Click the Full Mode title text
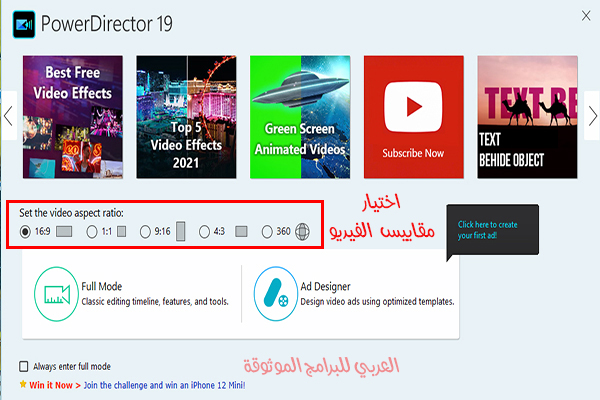This screenshot has width=600, height=400. [102, 286]
